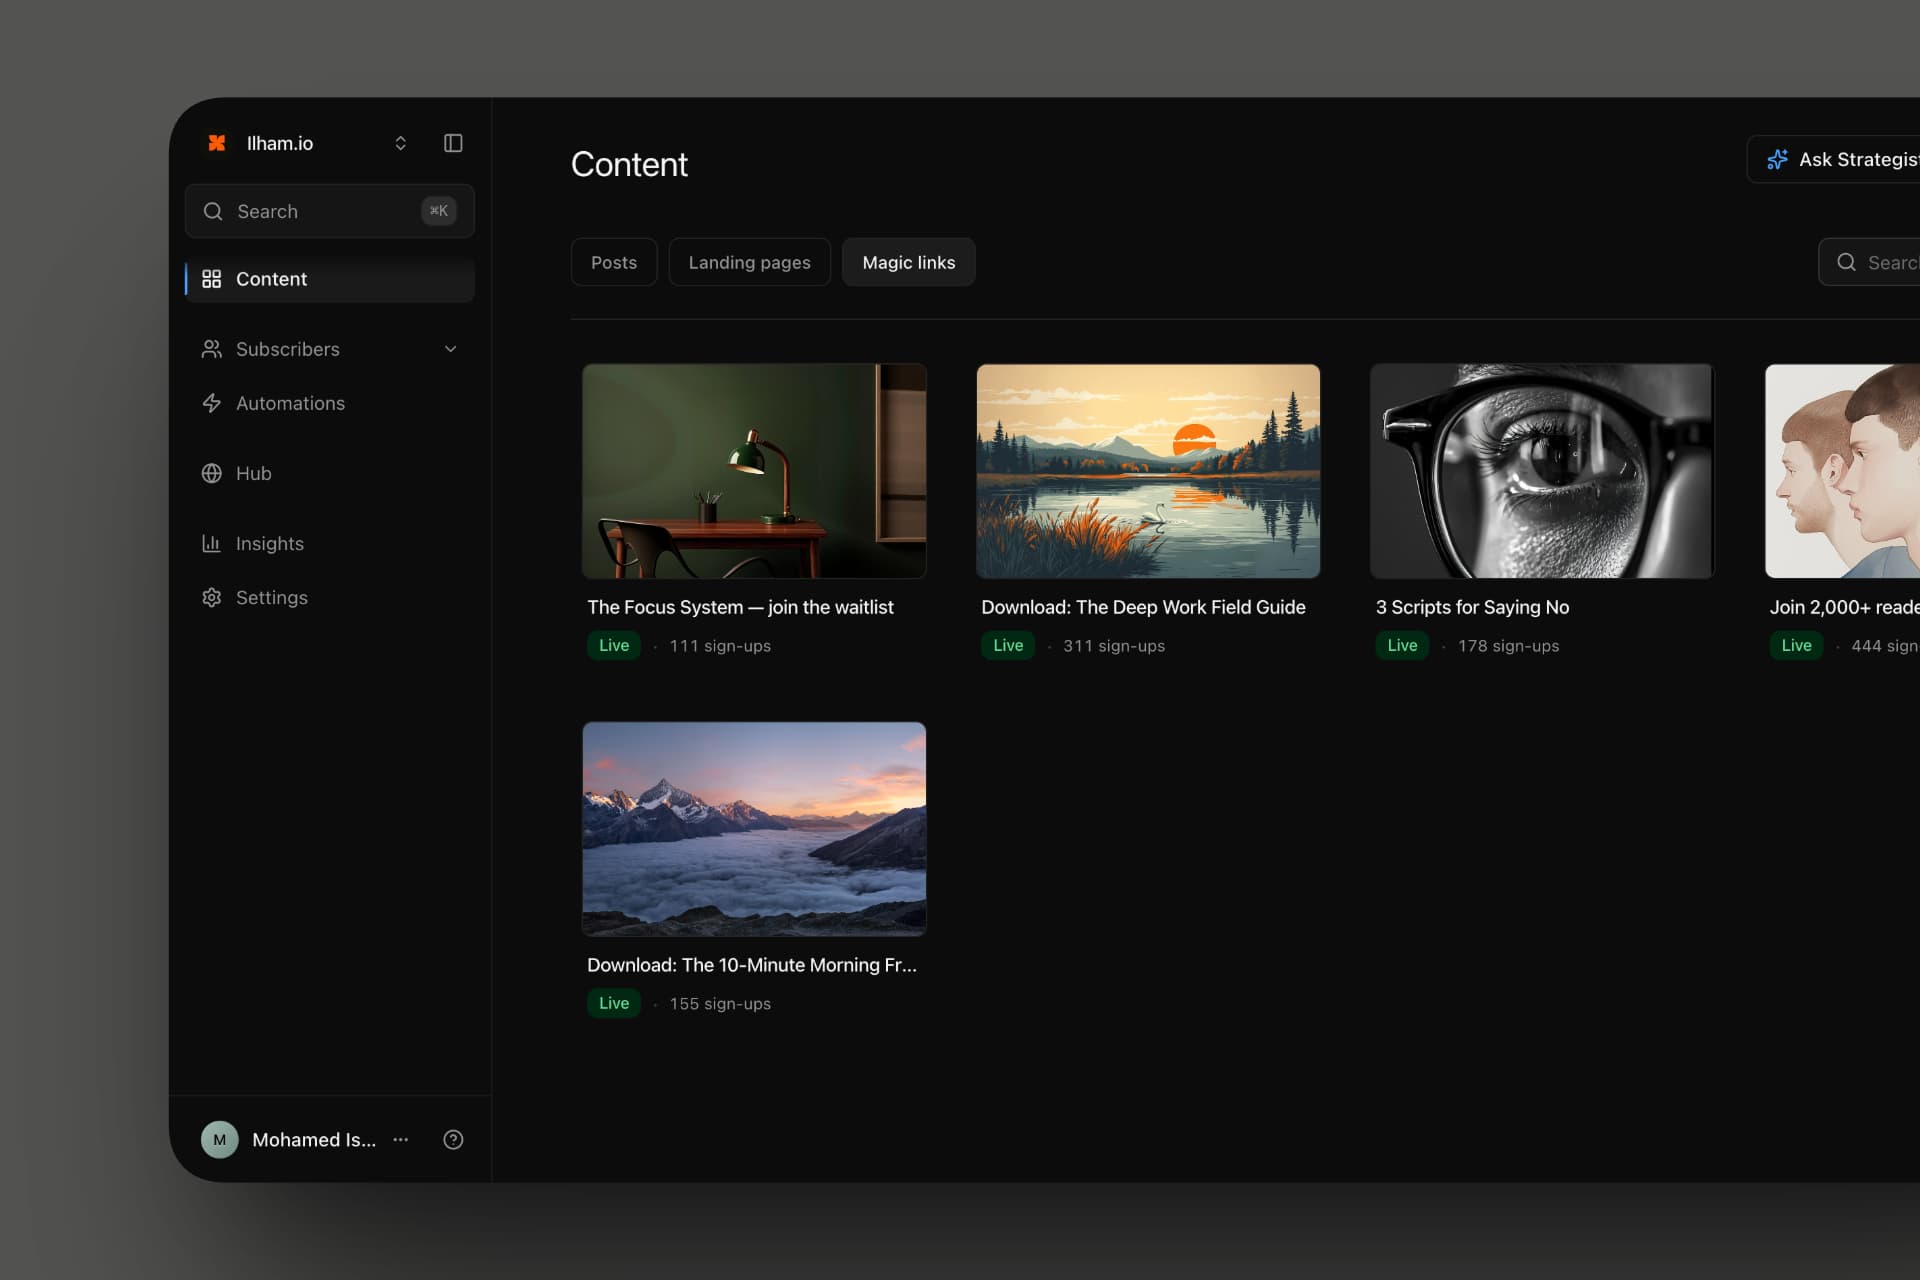The width and height of the screenshot is (1920, 1280).
Task: Open the Focus System desk lamp thumbnail
Action: click(754, 471)
